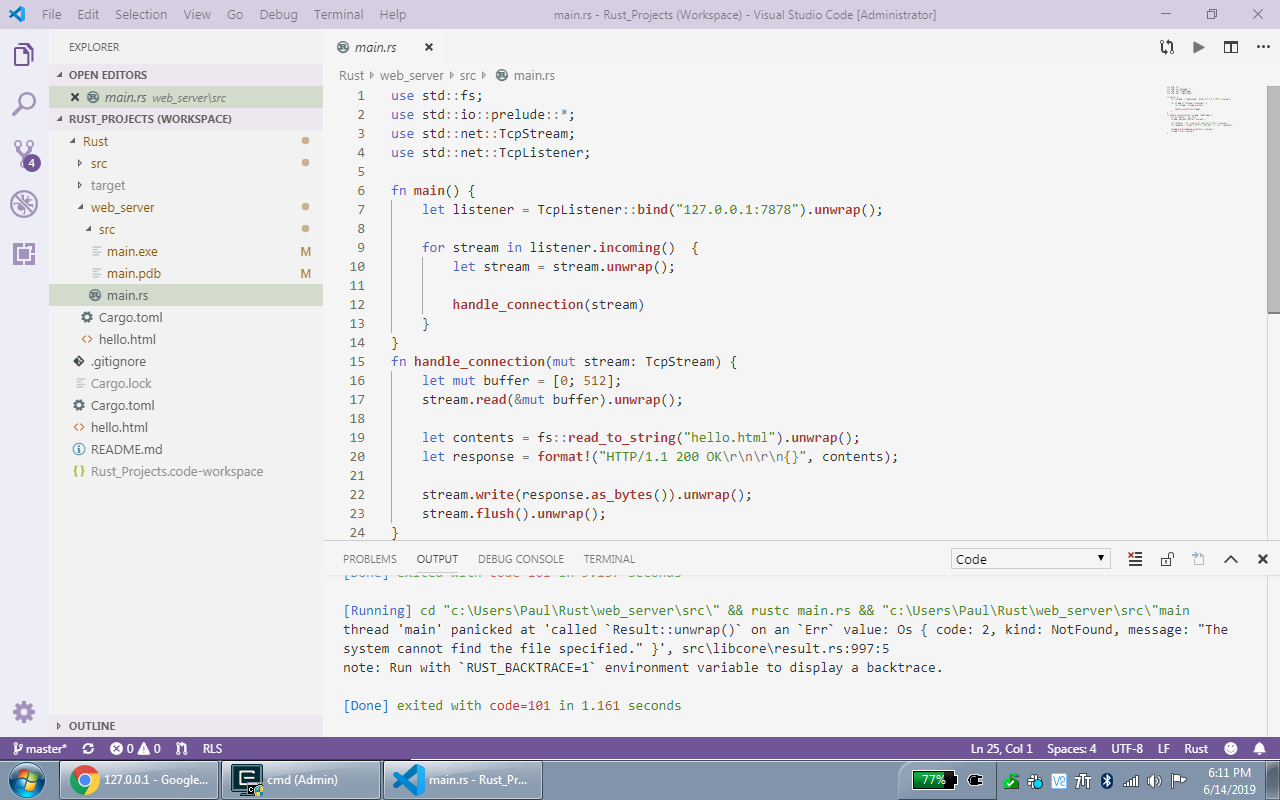Switch to Chrome in the Windows taskbar
This screenshot has height=800, width=1280.
[139, 780]
